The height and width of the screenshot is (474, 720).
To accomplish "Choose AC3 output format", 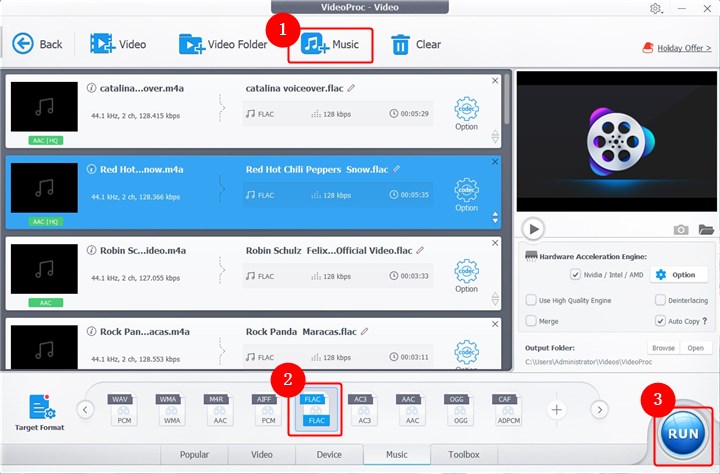I will (x=364, y=409).
